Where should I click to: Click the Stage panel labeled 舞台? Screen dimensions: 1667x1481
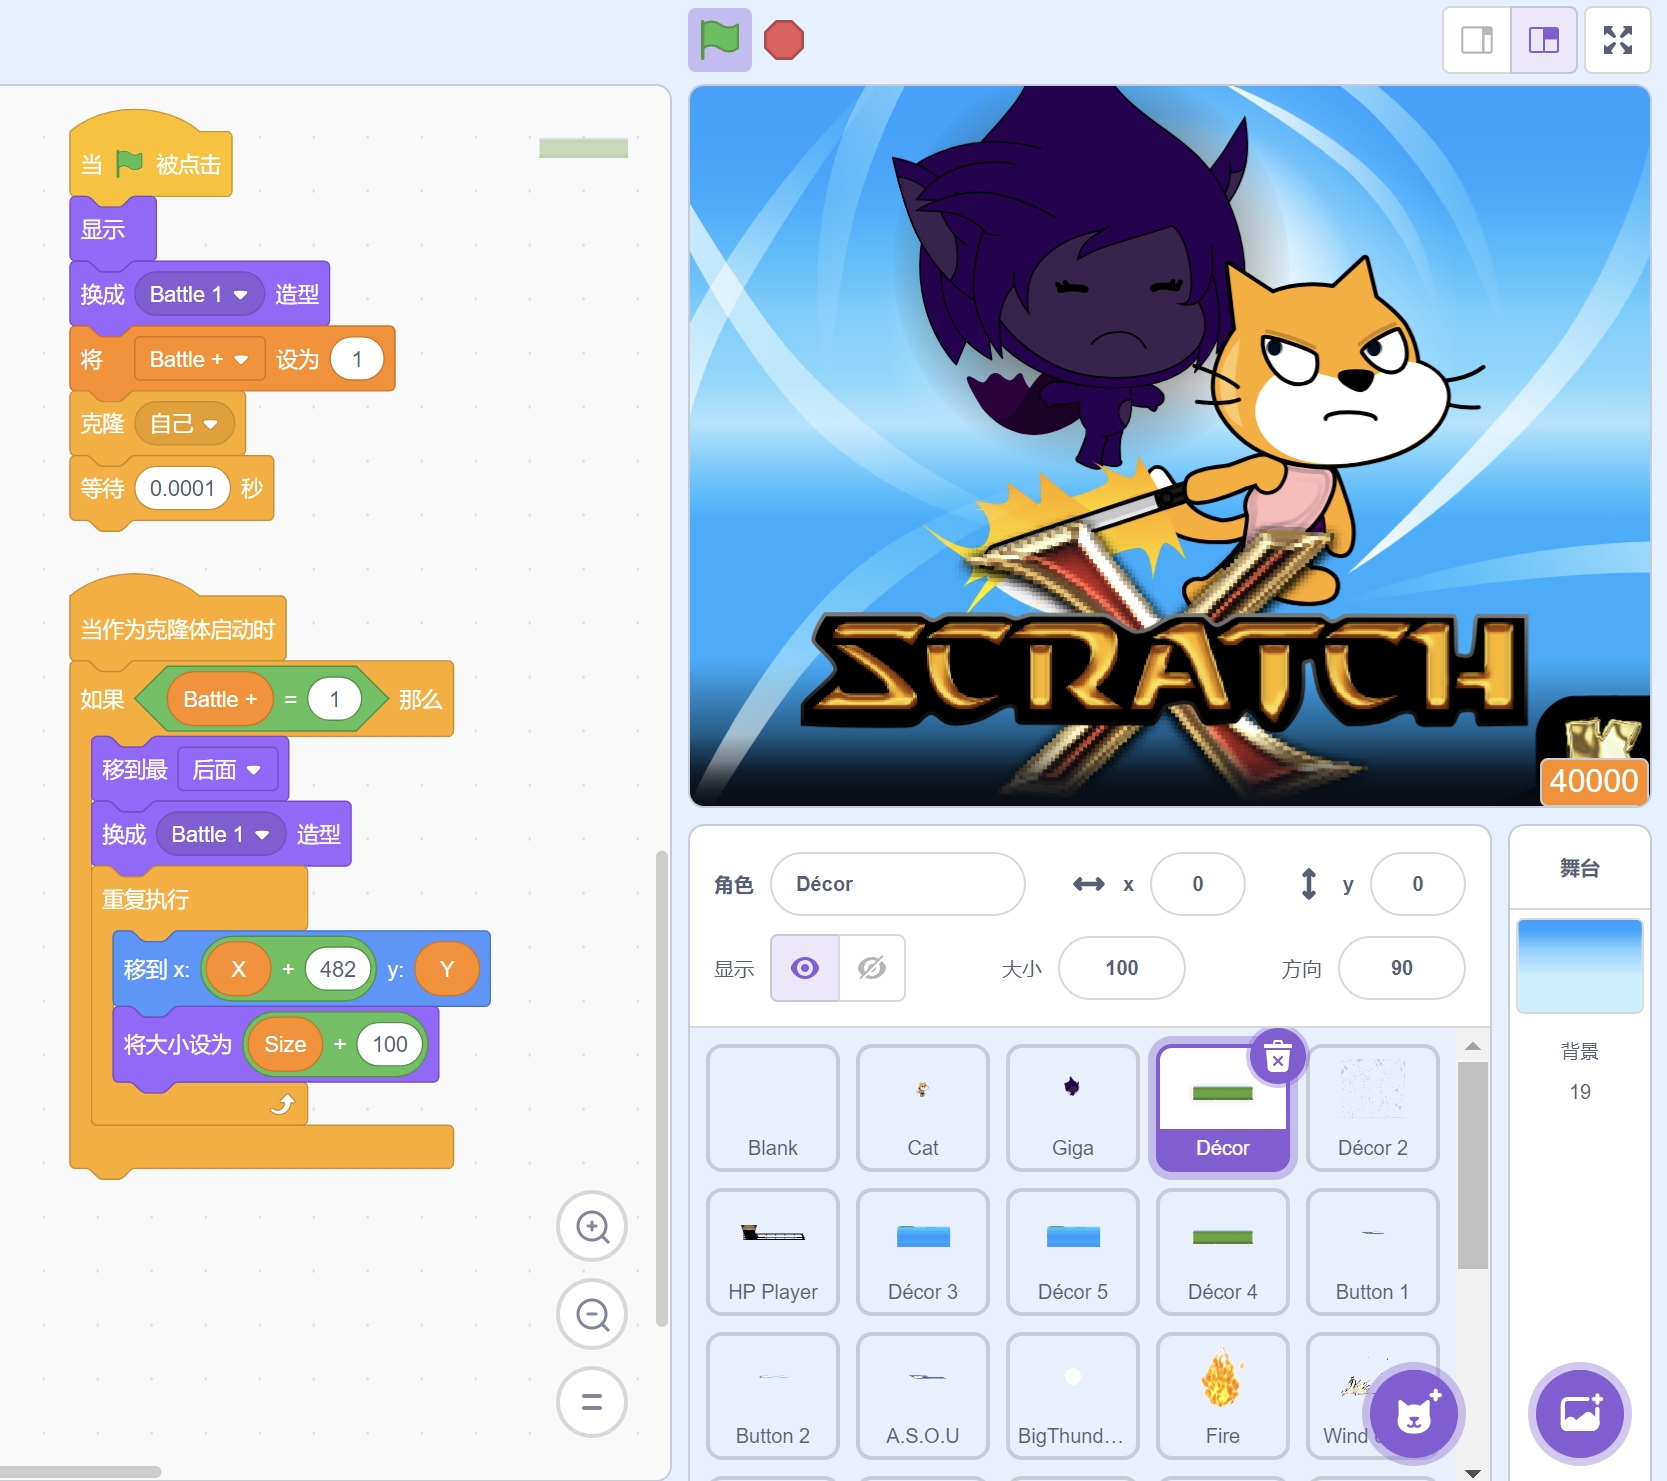click(1580, 868)
